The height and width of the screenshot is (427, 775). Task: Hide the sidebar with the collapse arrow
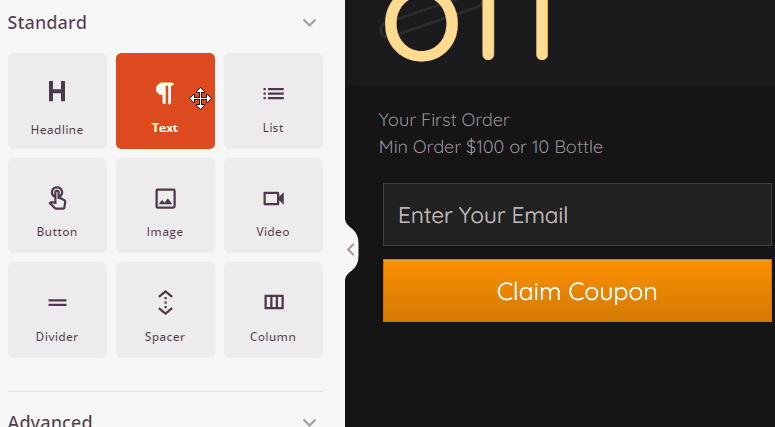point(351,249)
